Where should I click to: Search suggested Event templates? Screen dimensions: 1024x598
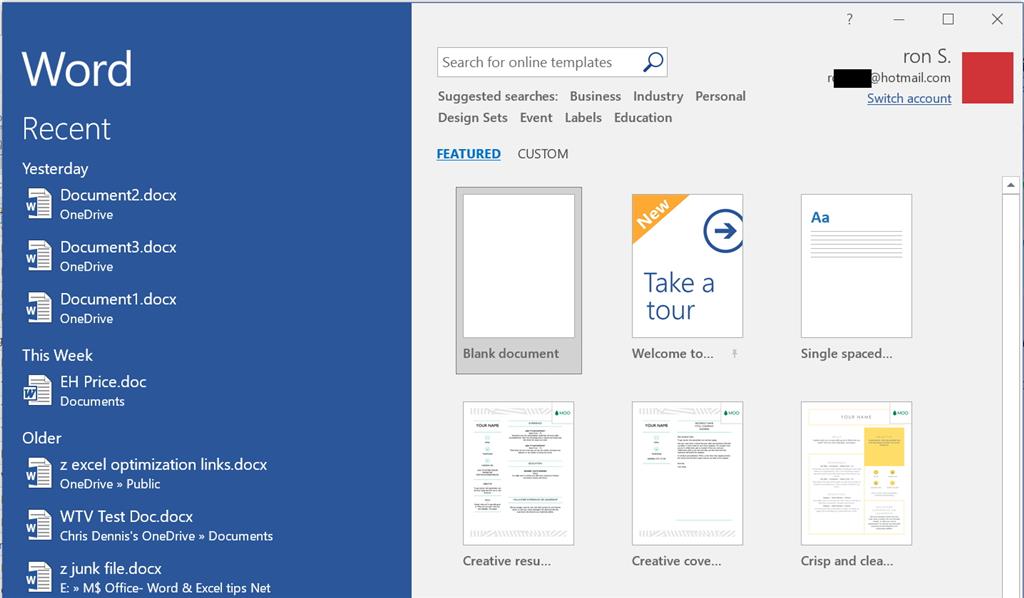point(536,118)
